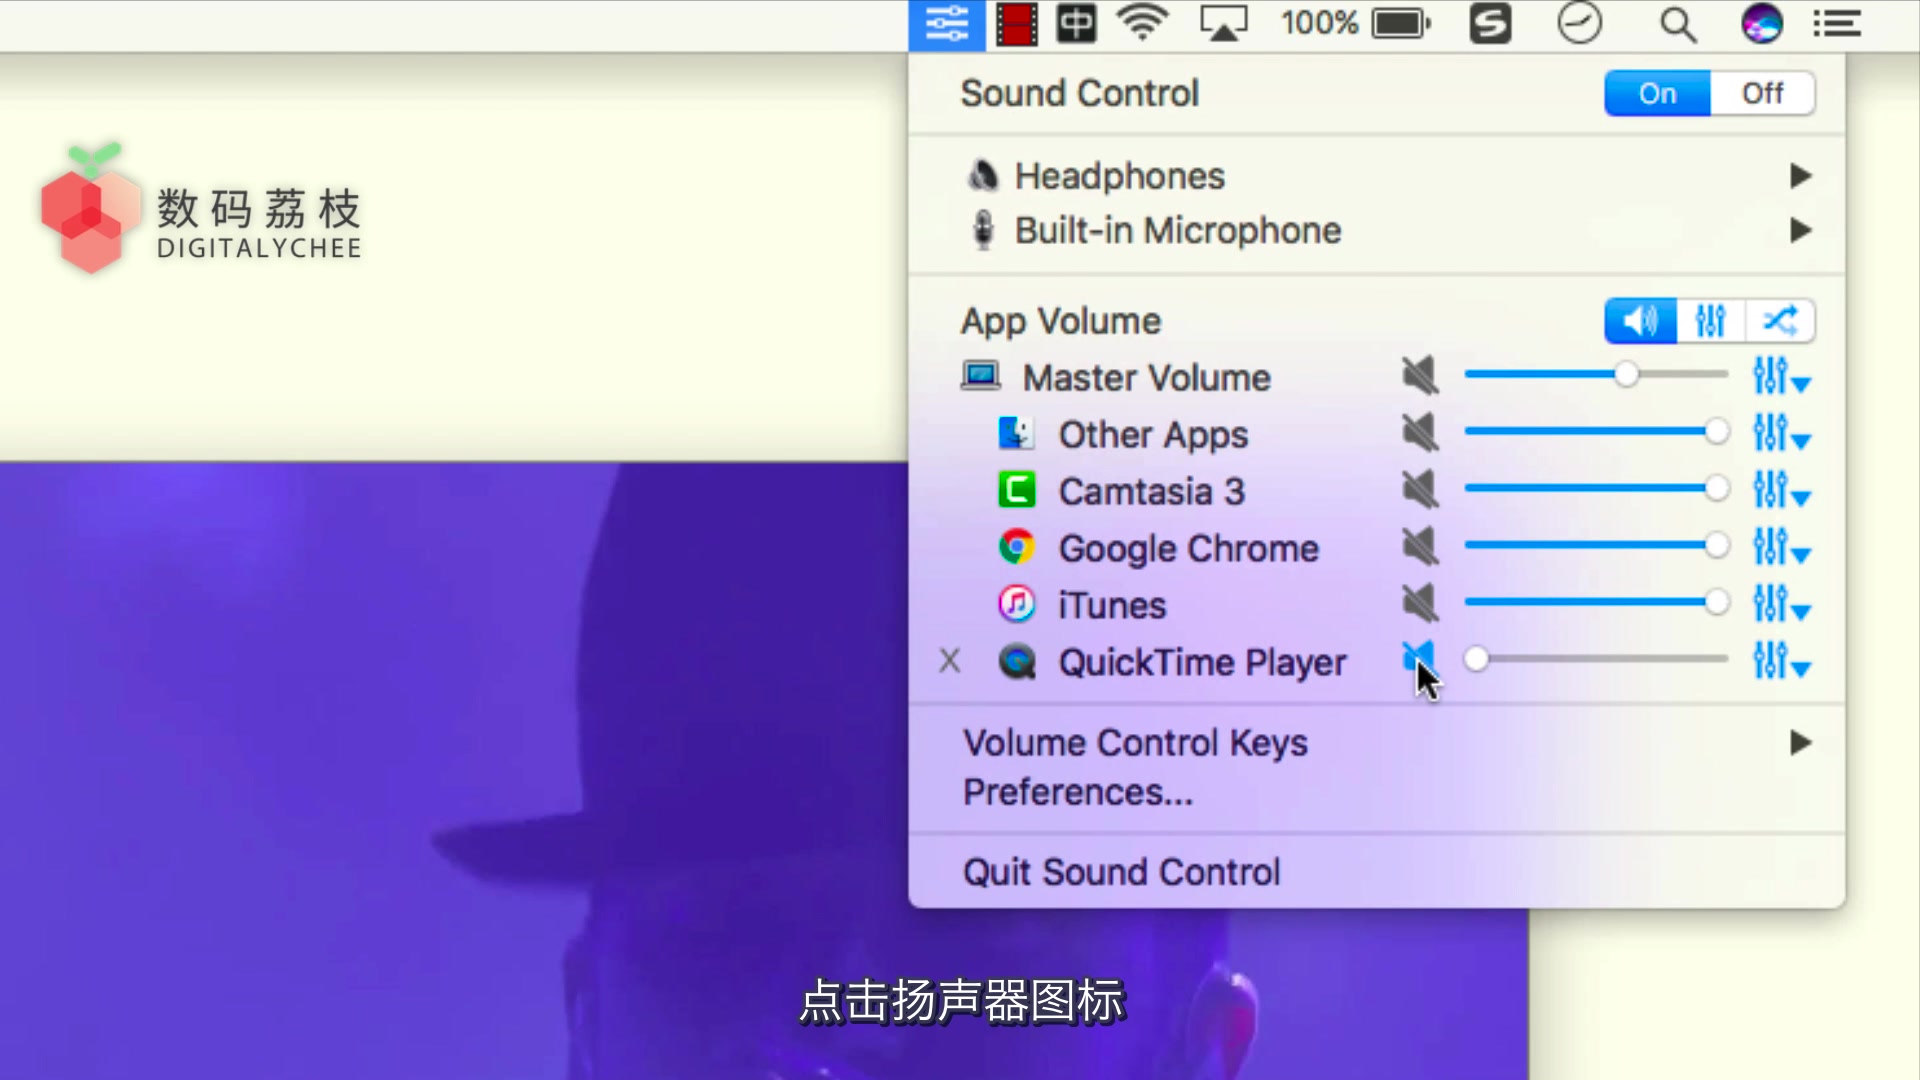The image size is (1920, 1080).
Task: Click the "Master Volume" label
Action: (x=1146, y=378)
